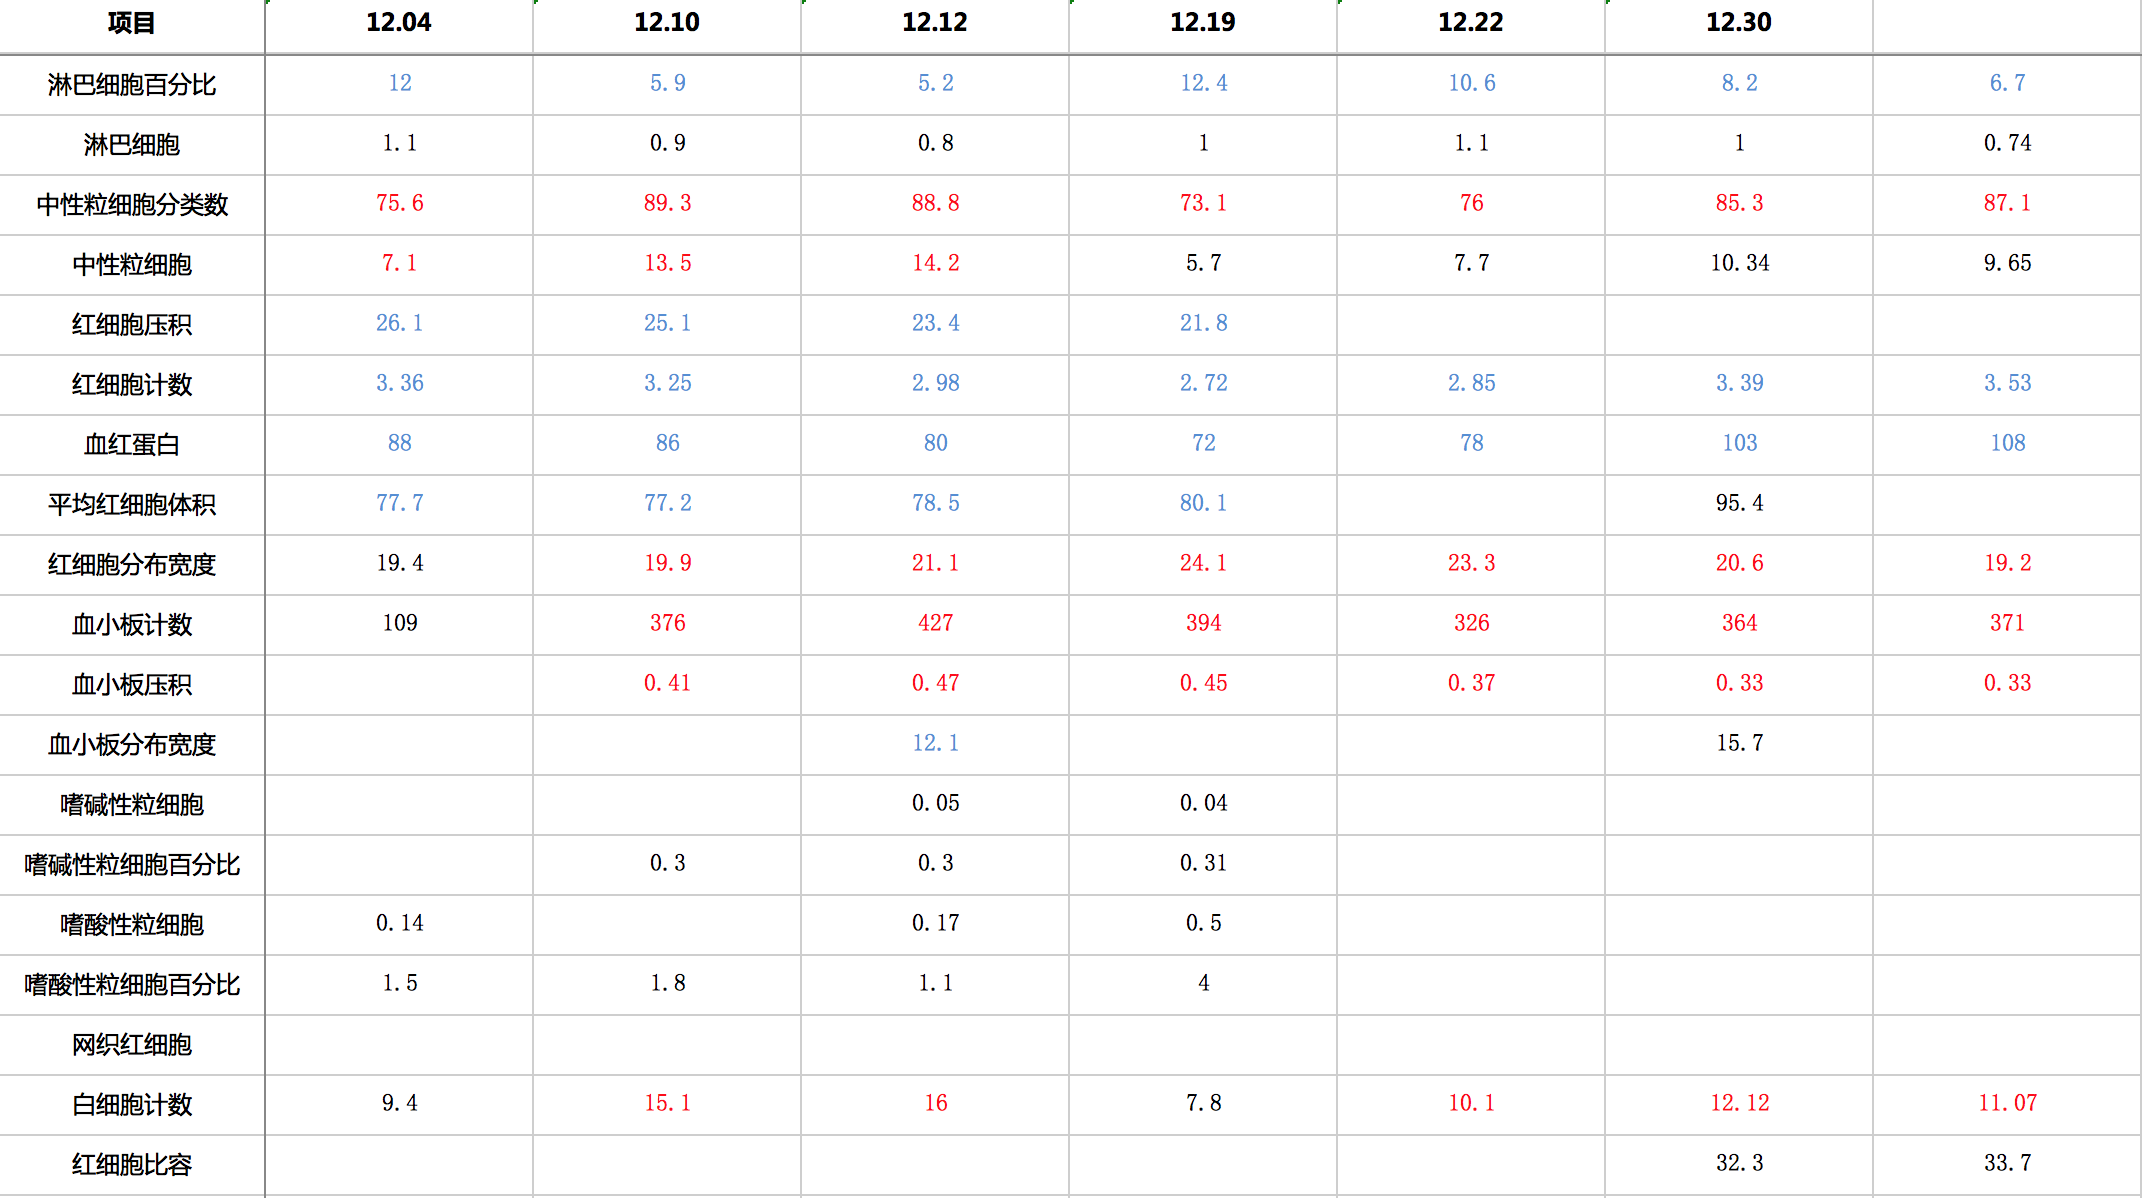
Task: Select the cell with value 427
Action: (935, 624)
